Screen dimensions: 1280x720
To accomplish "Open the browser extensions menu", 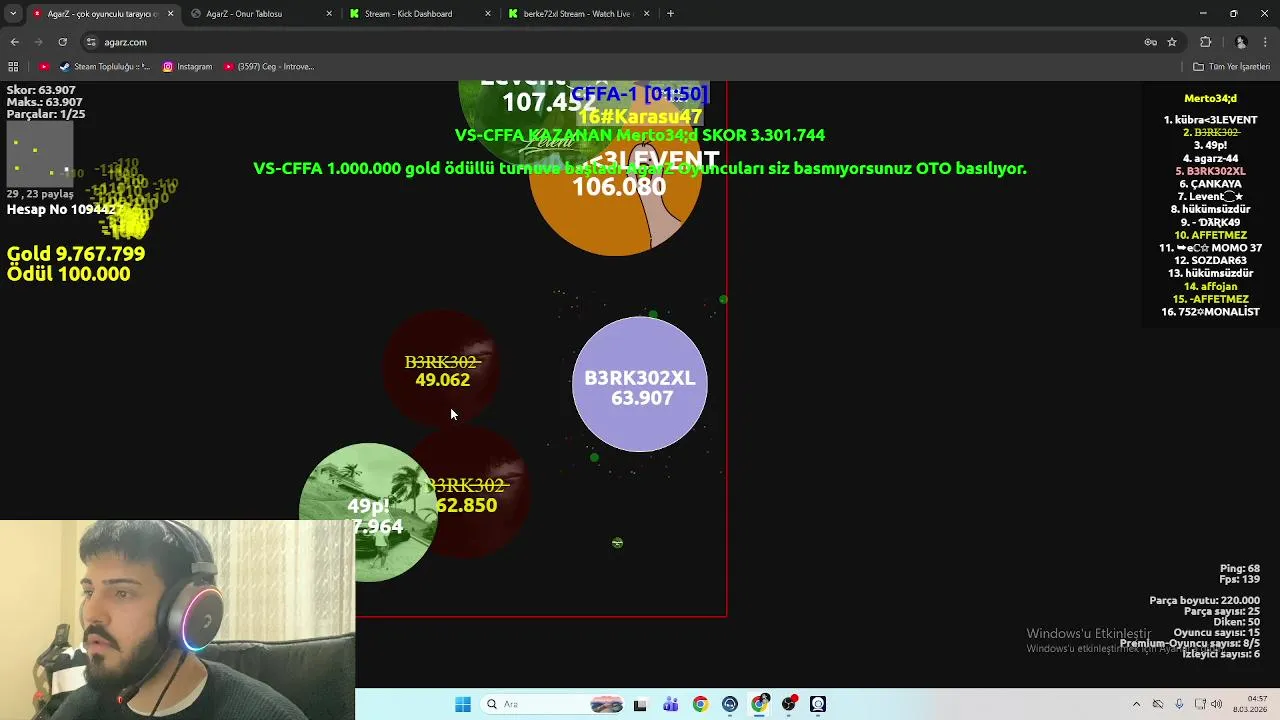I will tap(1205, 42).
